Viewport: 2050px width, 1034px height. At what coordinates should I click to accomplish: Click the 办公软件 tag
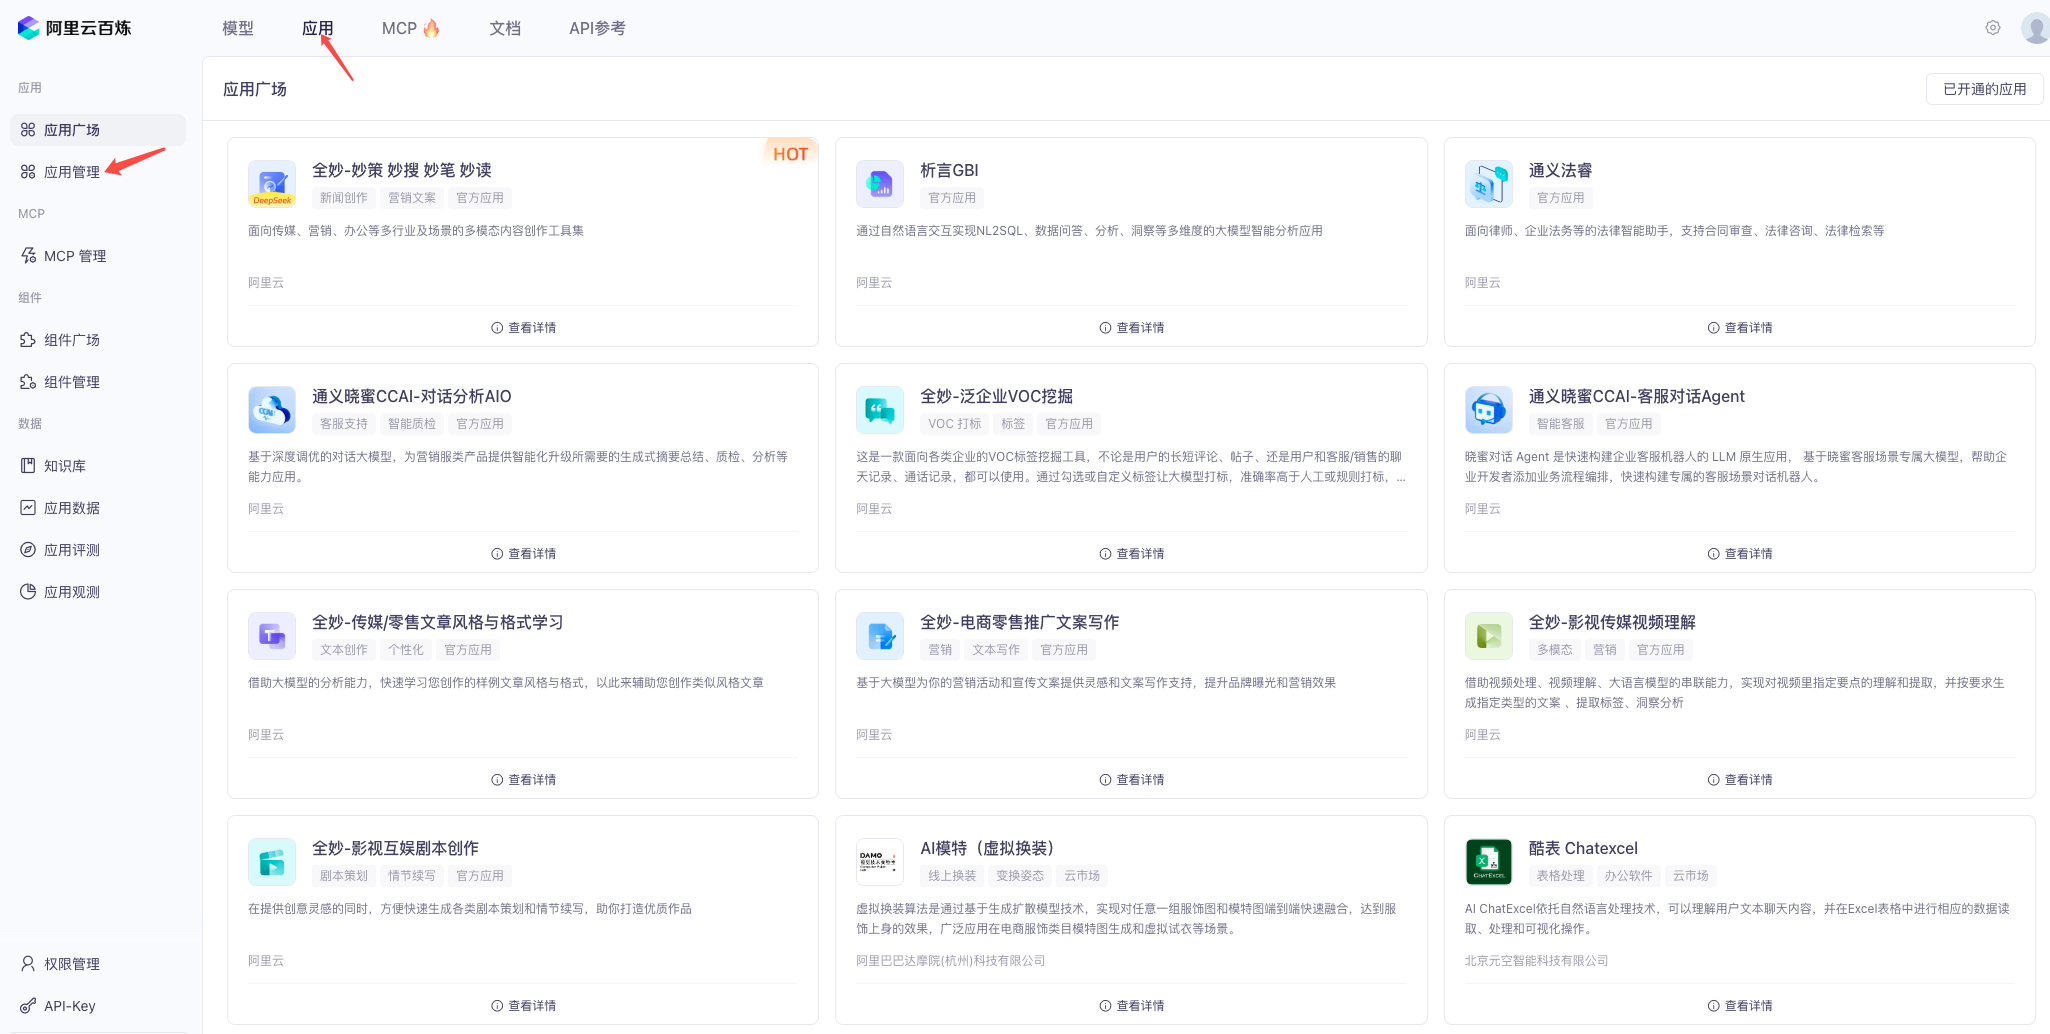click(1628, 876)
